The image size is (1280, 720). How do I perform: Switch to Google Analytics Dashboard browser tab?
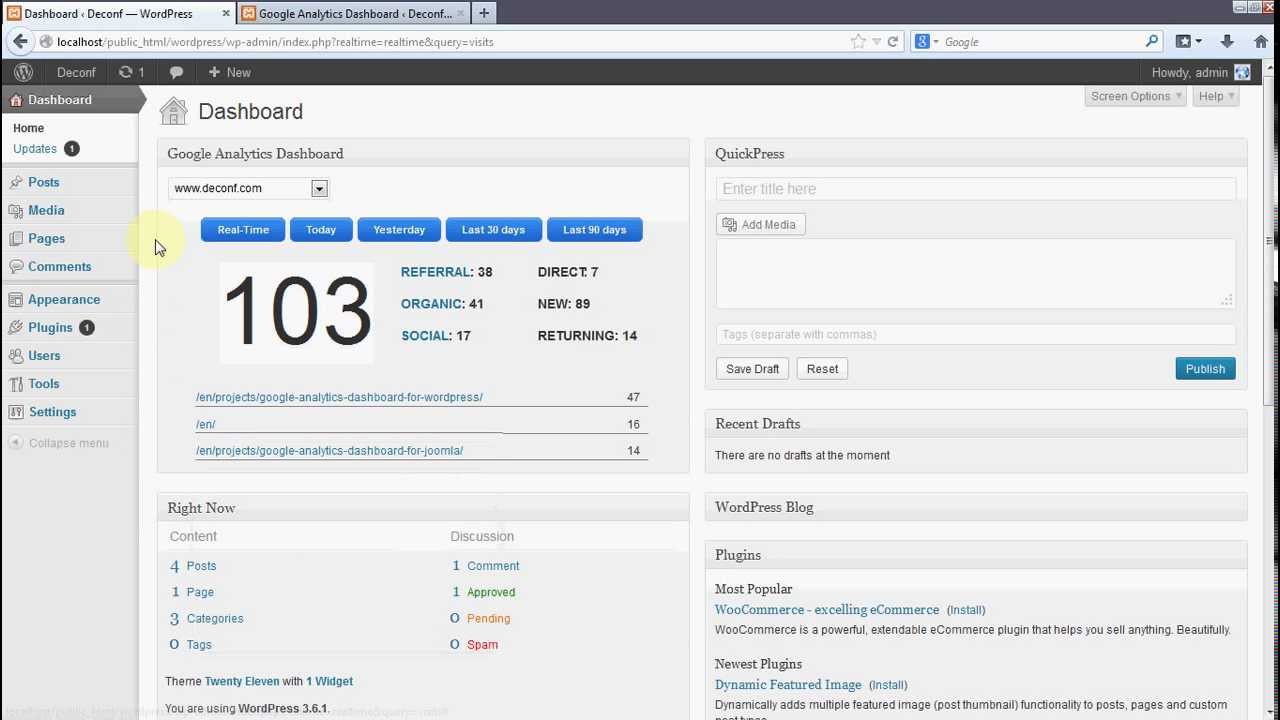coord(353,13)
